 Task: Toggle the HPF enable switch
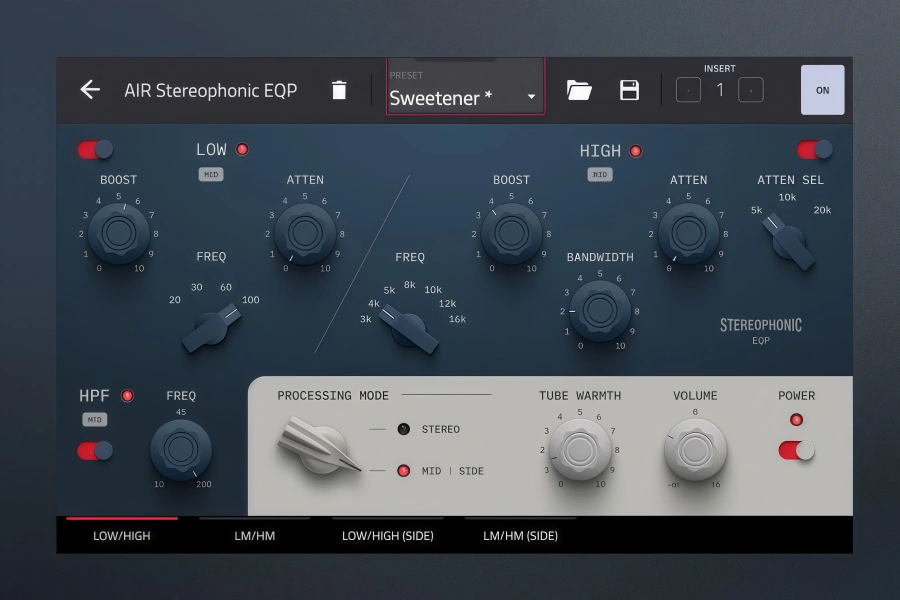point(95,451)
